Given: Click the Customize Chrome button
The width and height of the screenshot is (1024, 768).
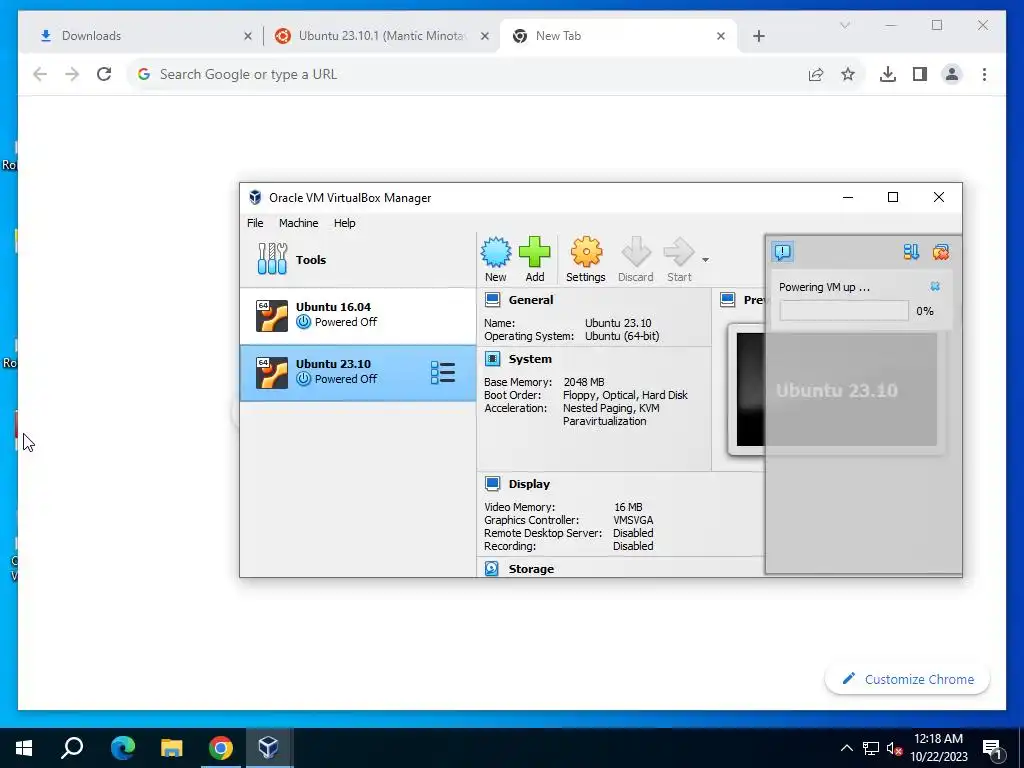Looking at the screenshot, I should 908,679.
